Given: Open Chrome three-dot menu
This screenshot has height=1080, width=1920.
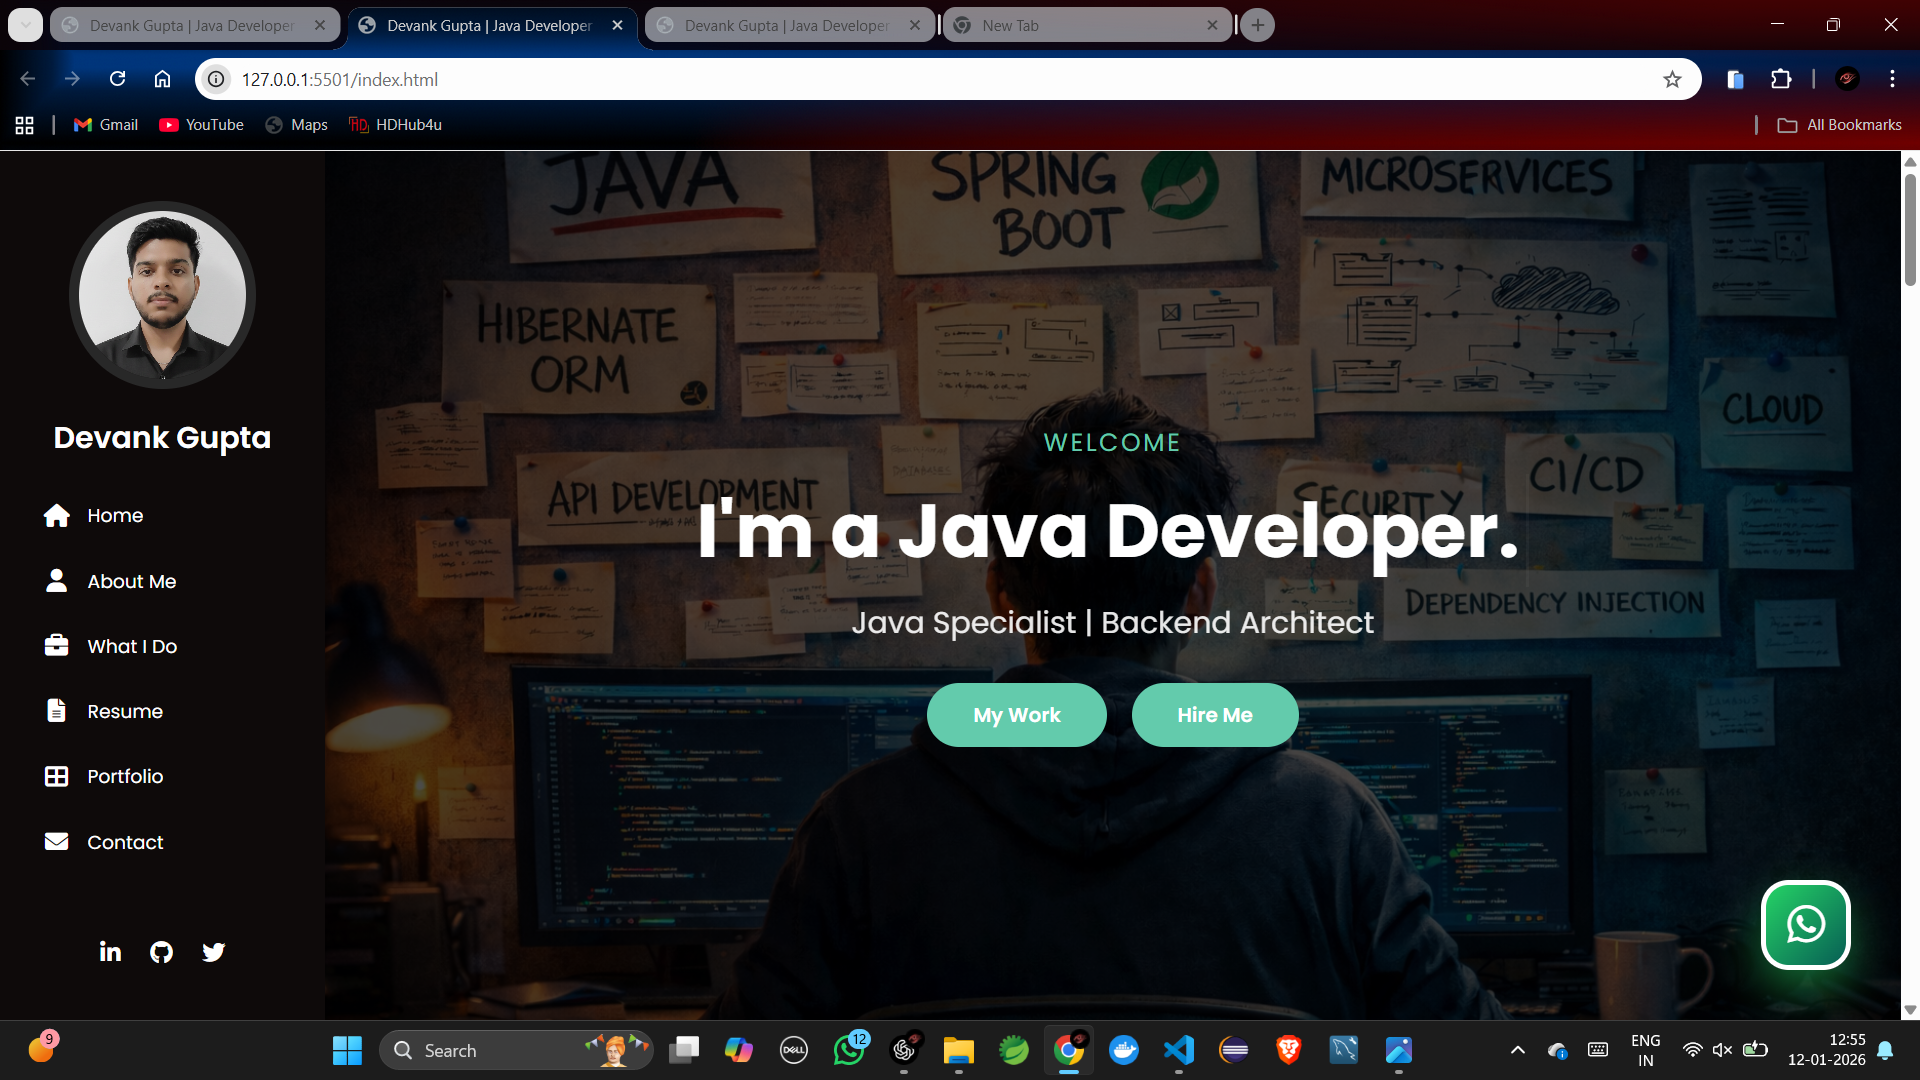Looking at the screenshot, I should tap(1892, 80).
